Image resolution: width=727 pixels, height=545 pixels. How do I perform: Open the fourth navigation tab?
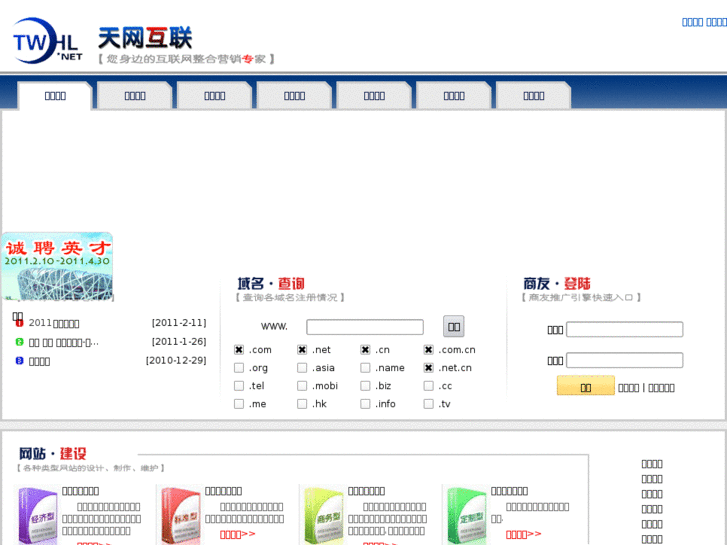coord(294,96)
